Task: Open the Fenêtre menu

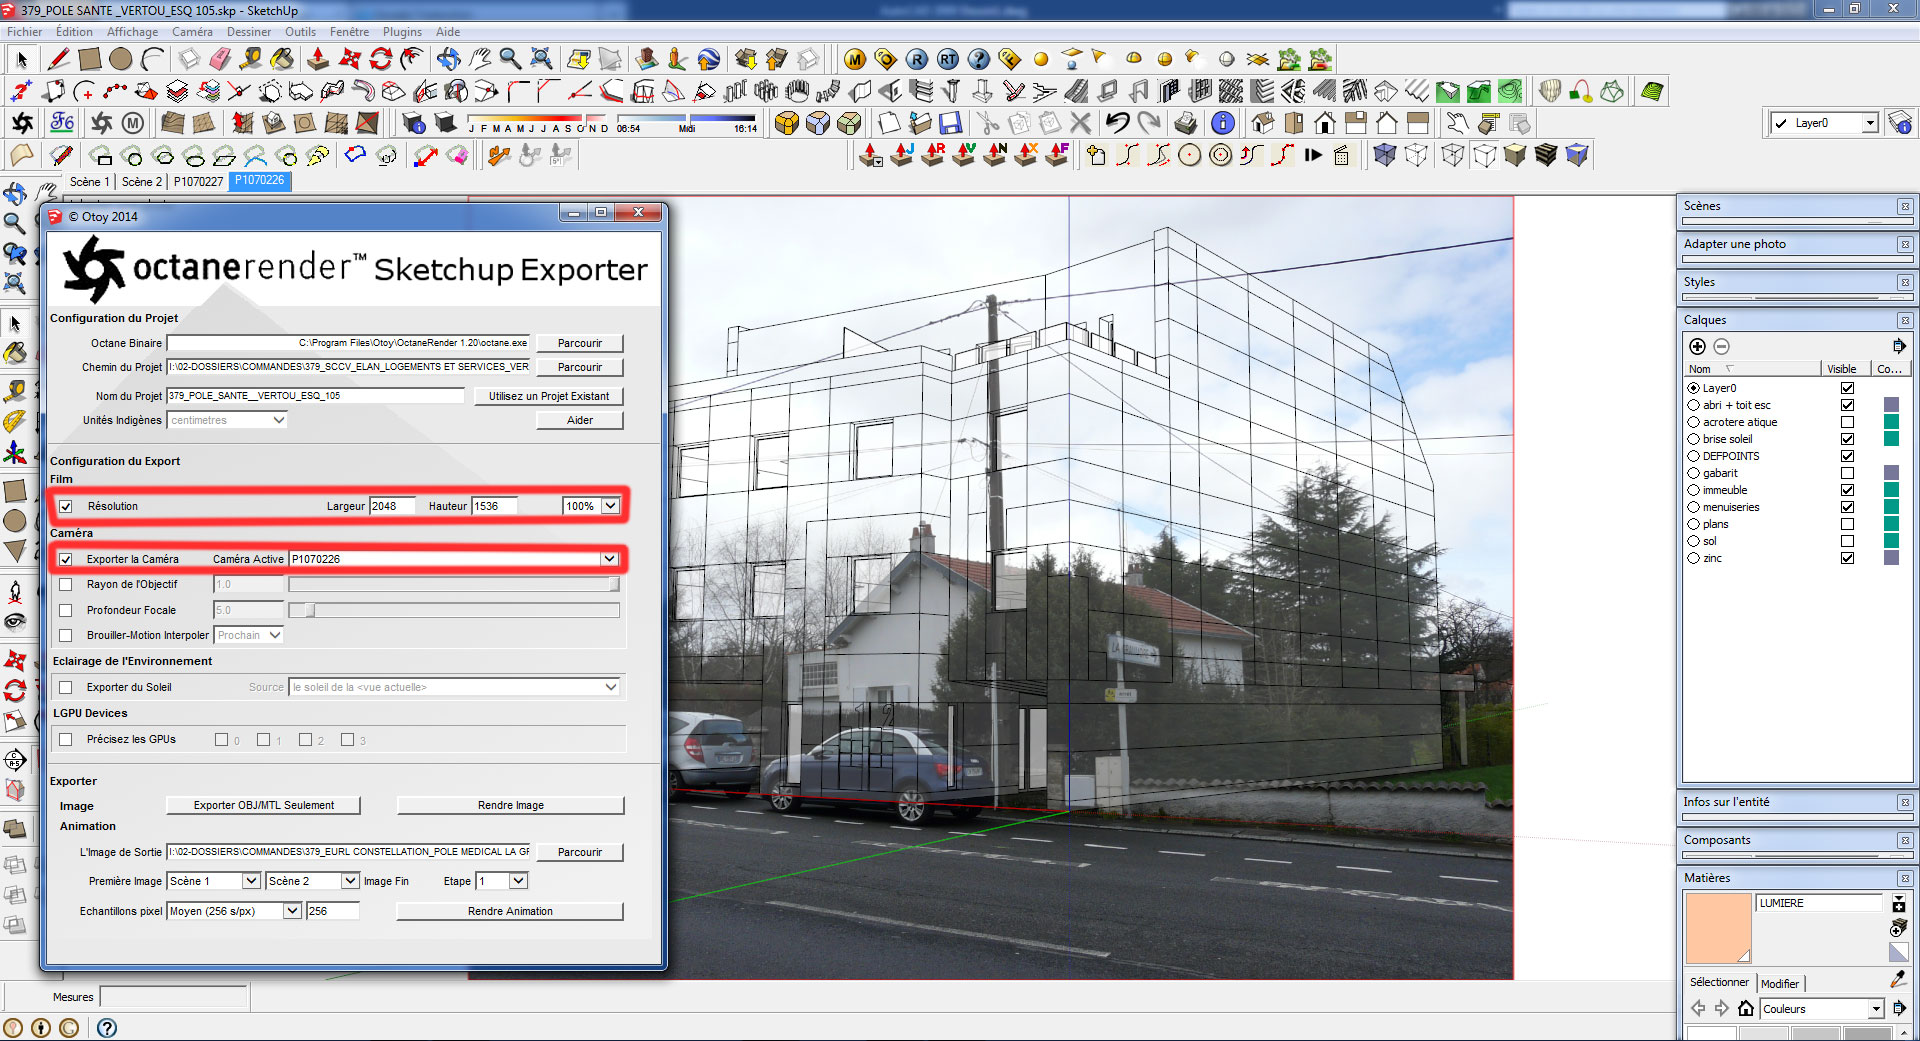Action: tap(349, 32)
